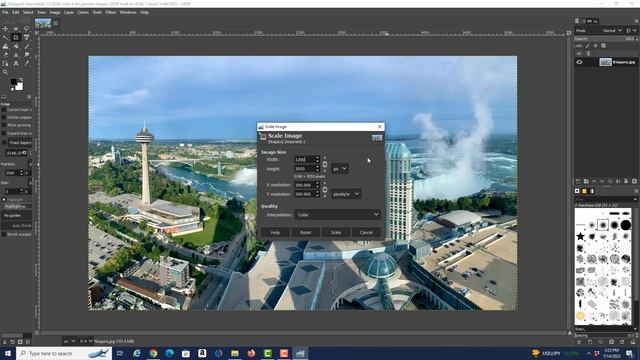Image resolution: width=640 pixels, height=360 pixels.
Task: Delete the layer via Layers panel icon
Action: [x=634, y=181]
